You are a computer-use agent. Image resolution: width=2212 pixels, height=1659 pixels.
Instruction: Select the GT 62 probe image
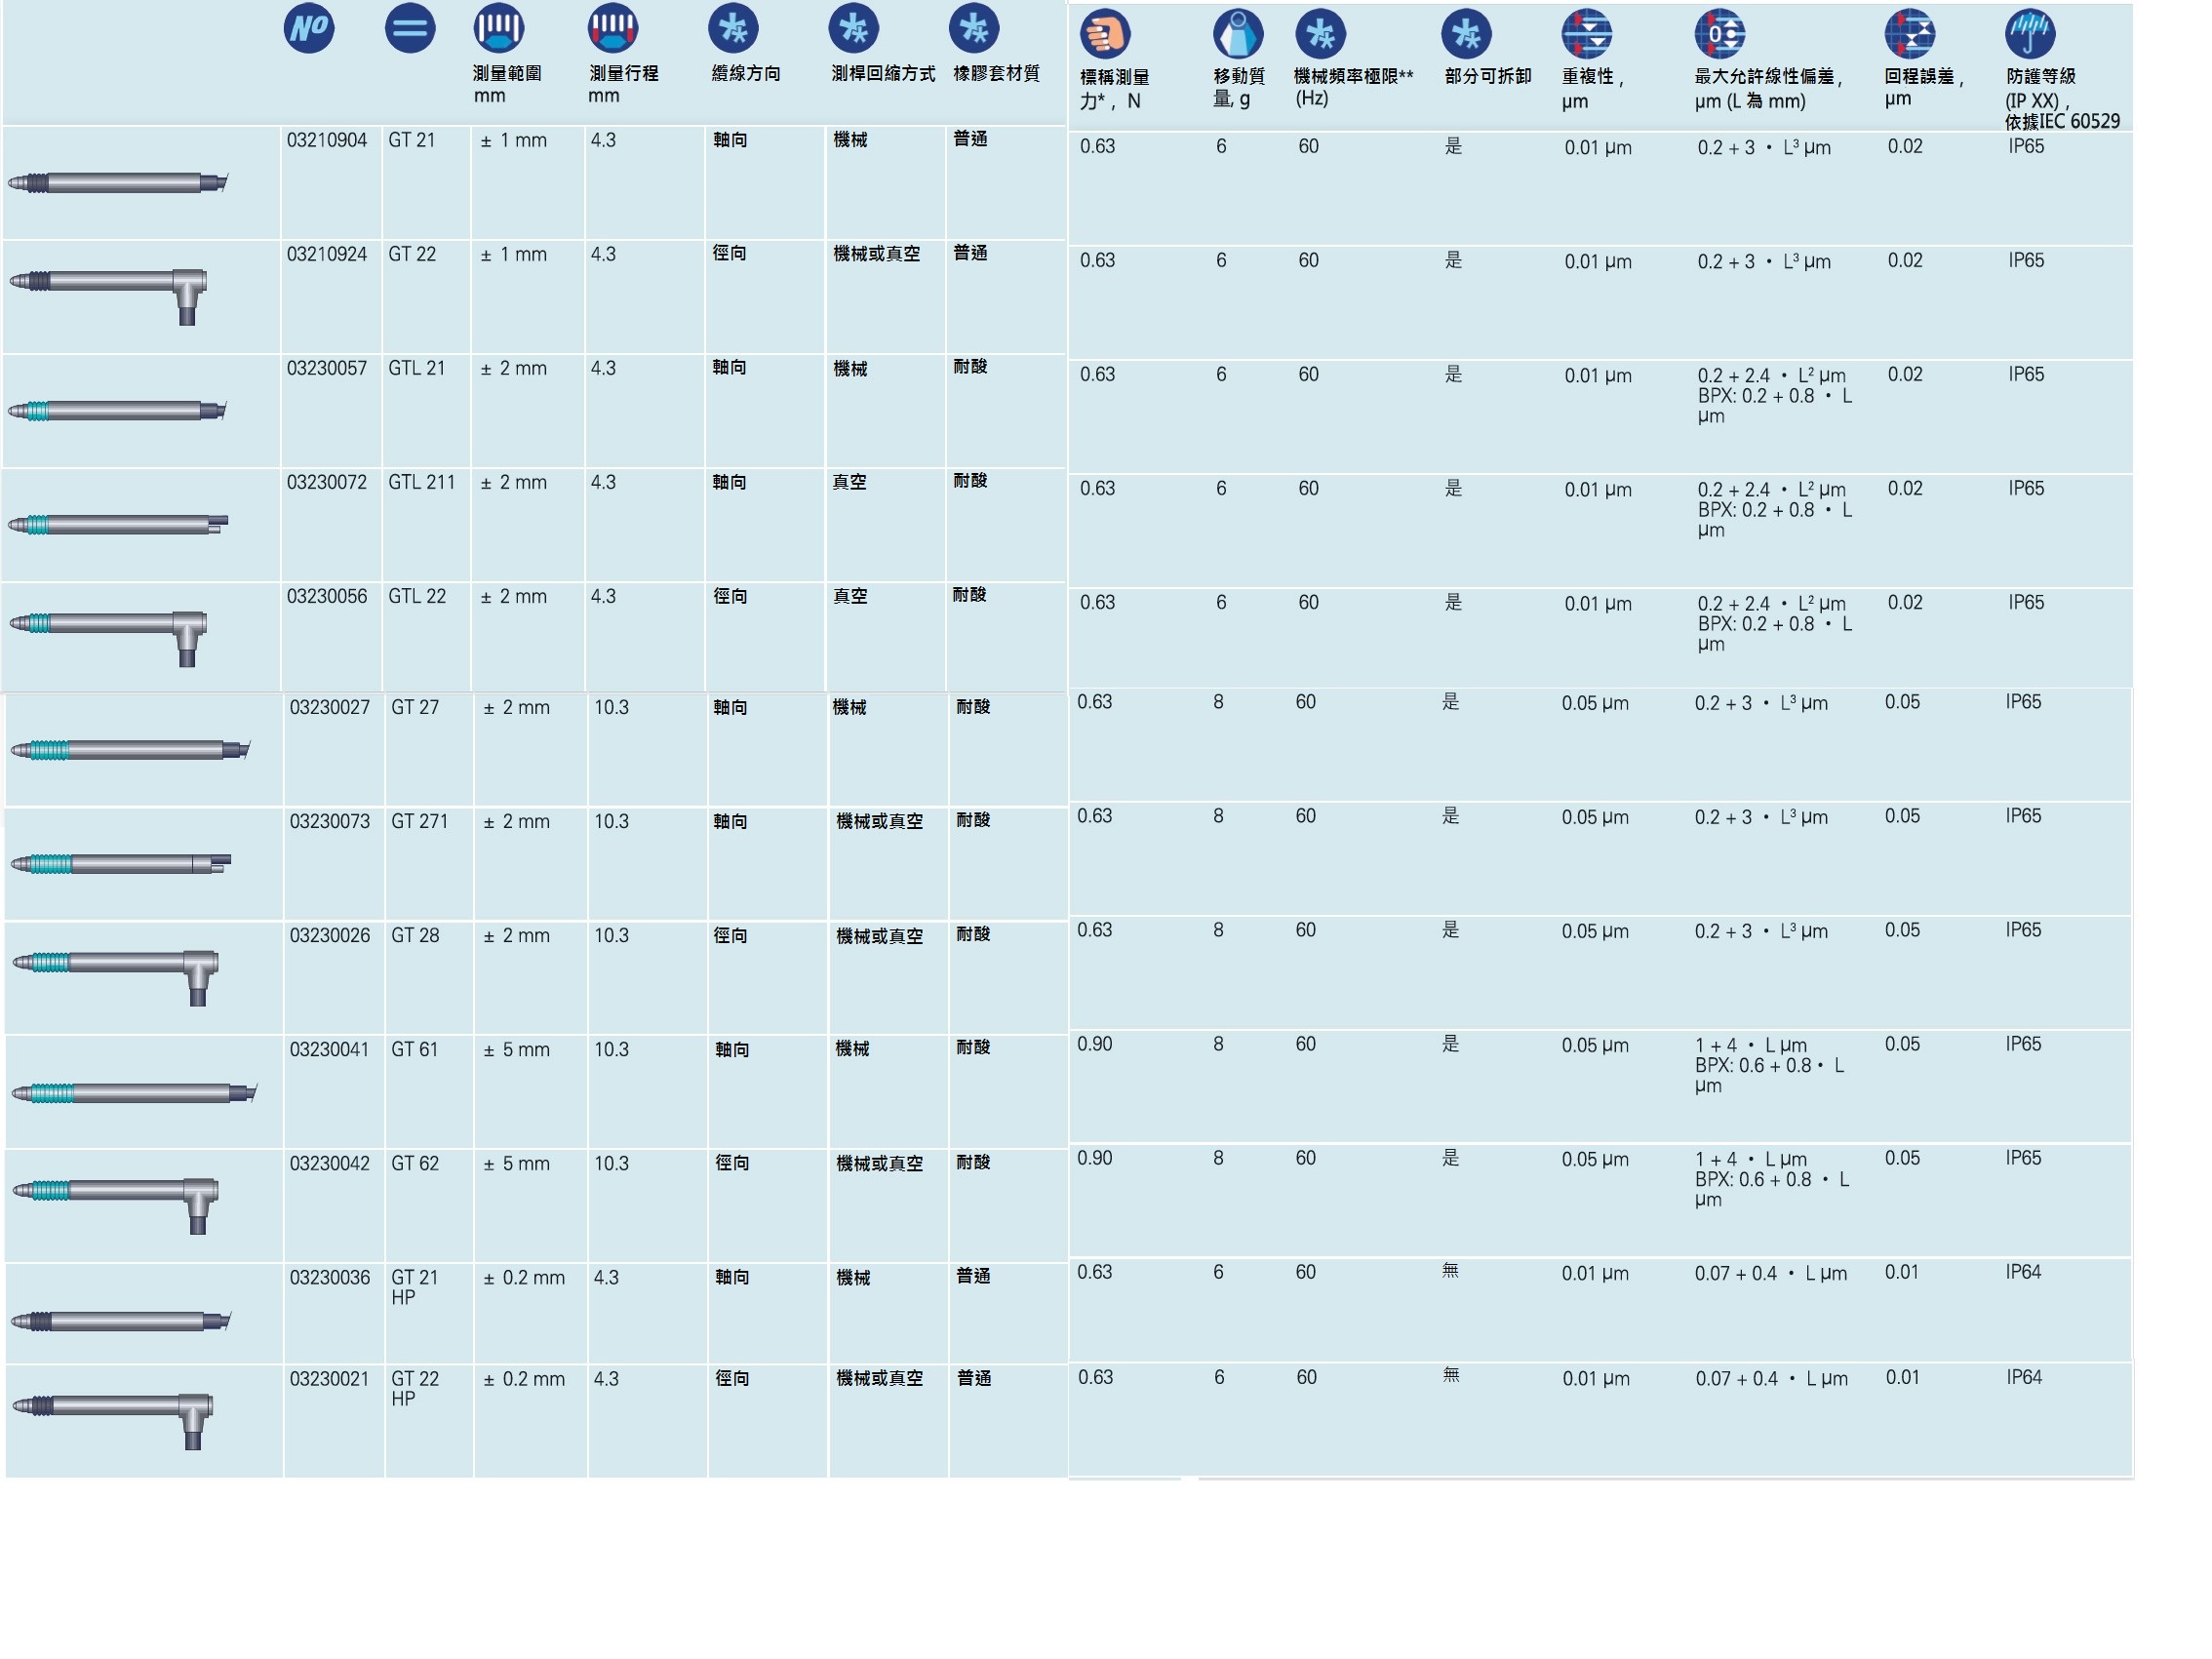(x=115, y=1205)
